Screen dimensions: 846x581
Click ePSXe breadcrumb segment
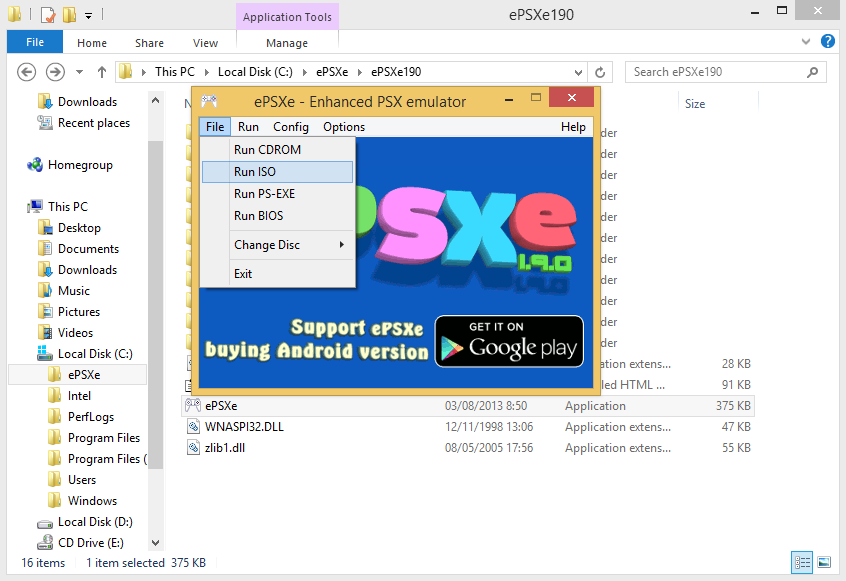coord(332,72)
